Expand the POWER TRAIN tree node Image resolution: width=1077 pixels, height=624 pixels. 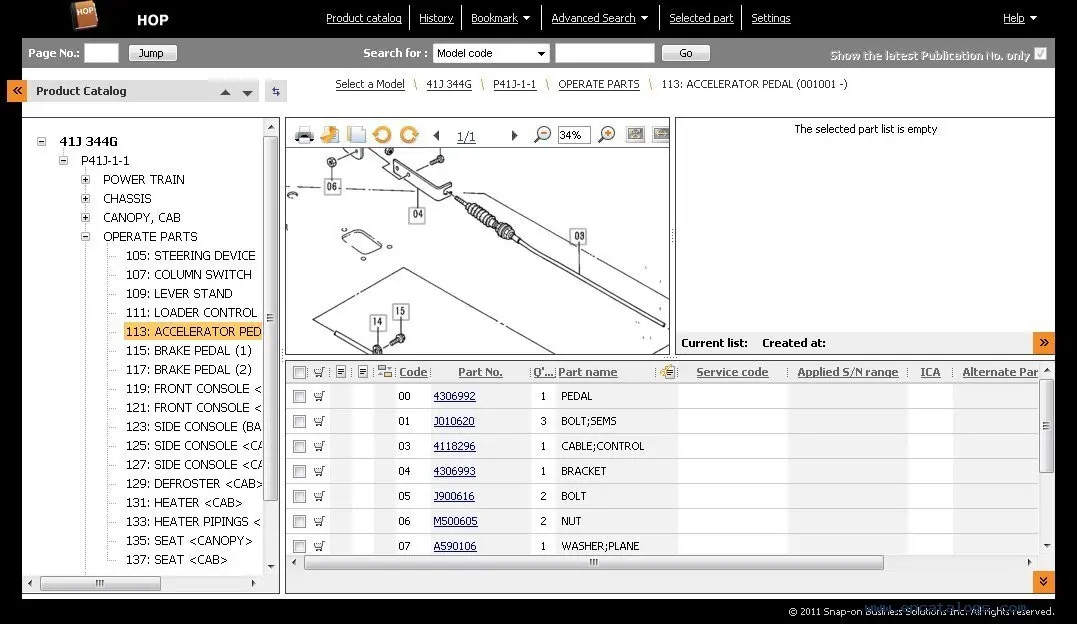[86, 179]
